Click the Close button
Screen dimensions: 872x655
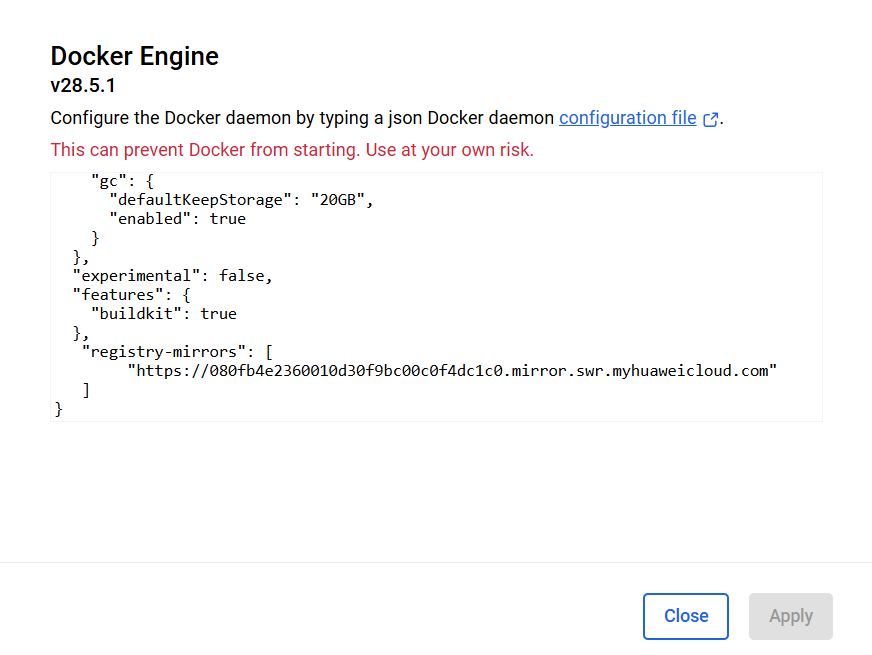tap(686, 616)
